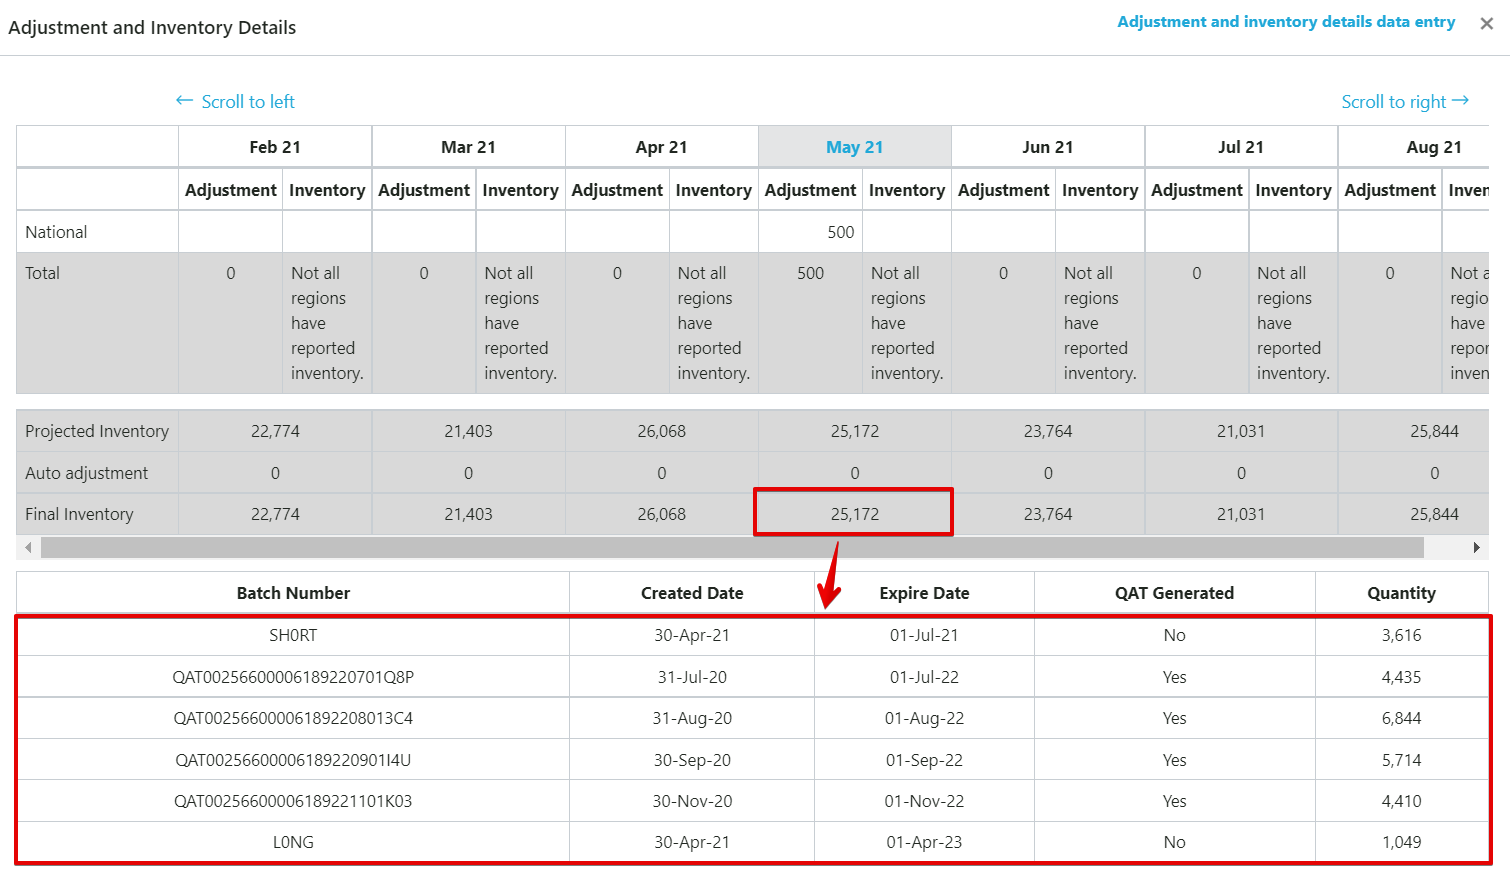Click National inventory cell for May 21
The height and width of the screenshot is (869, 1510).
[907, 232]
